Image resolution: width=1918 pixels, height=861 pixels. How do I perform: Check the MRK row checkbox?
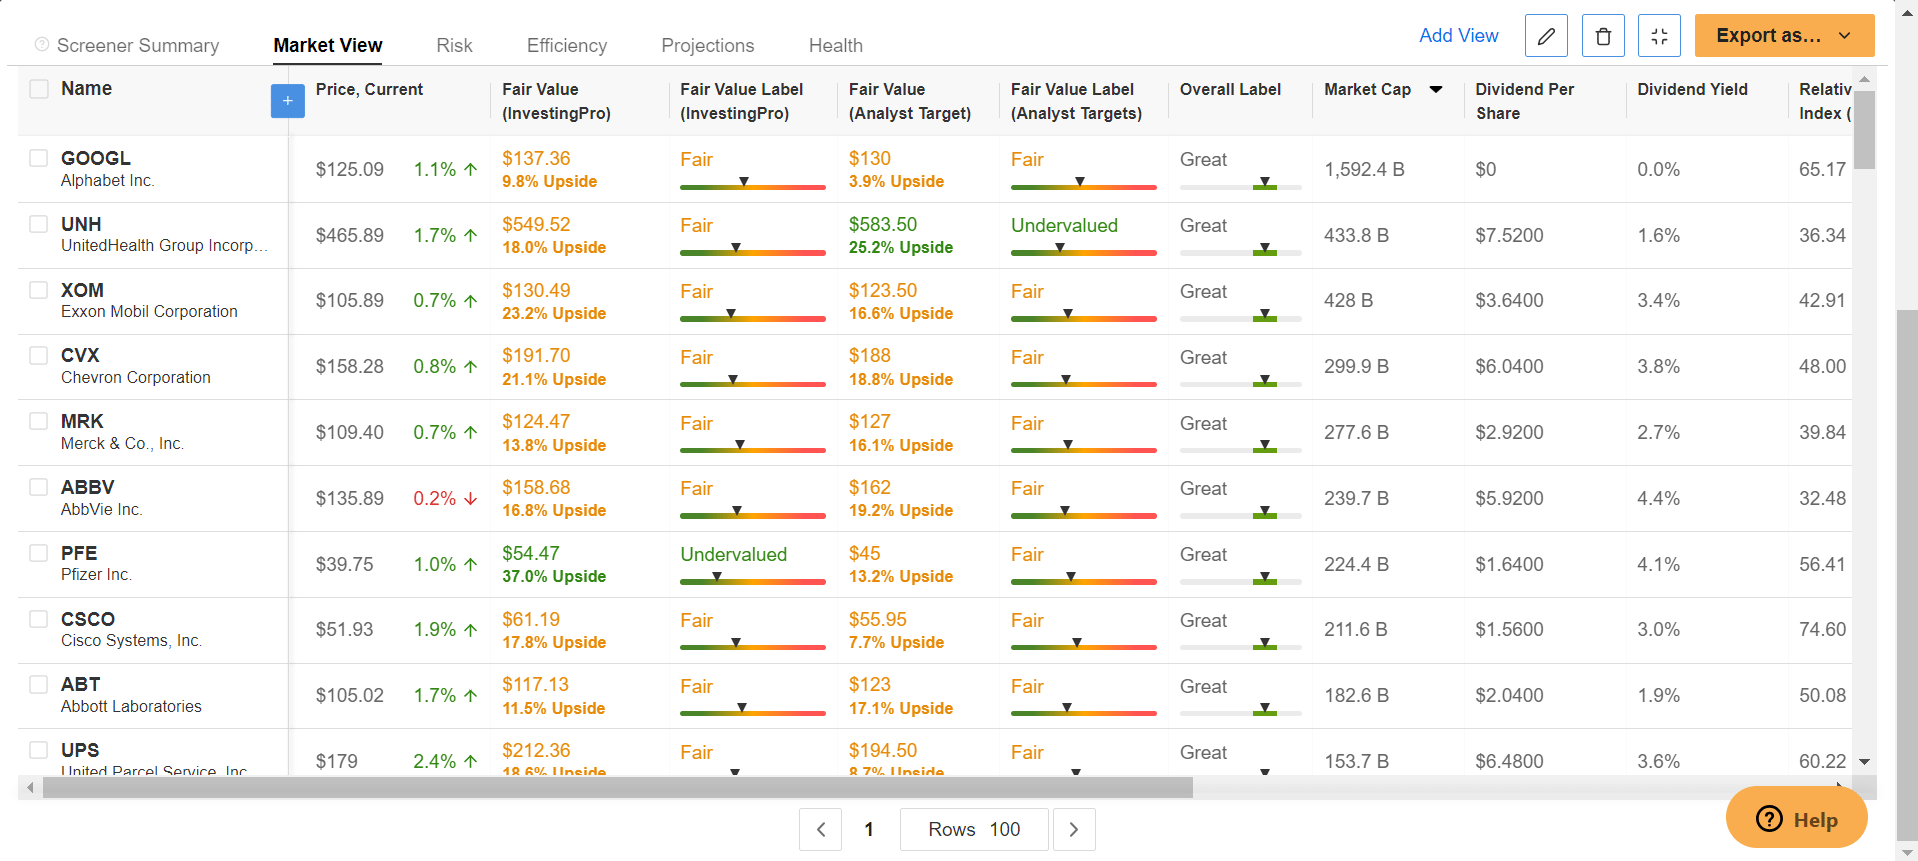(39, 421)
